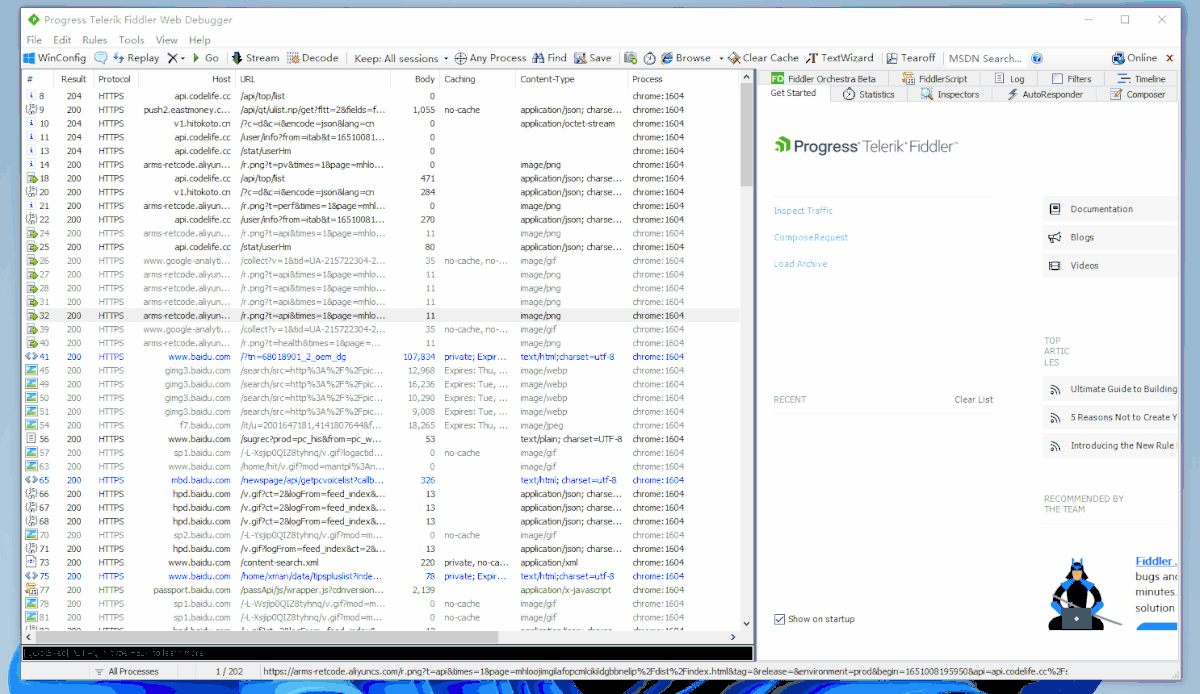This screenshot has height=694, width=1200.
Task: Click the Online status indicator
Action: coord(1134,58)
